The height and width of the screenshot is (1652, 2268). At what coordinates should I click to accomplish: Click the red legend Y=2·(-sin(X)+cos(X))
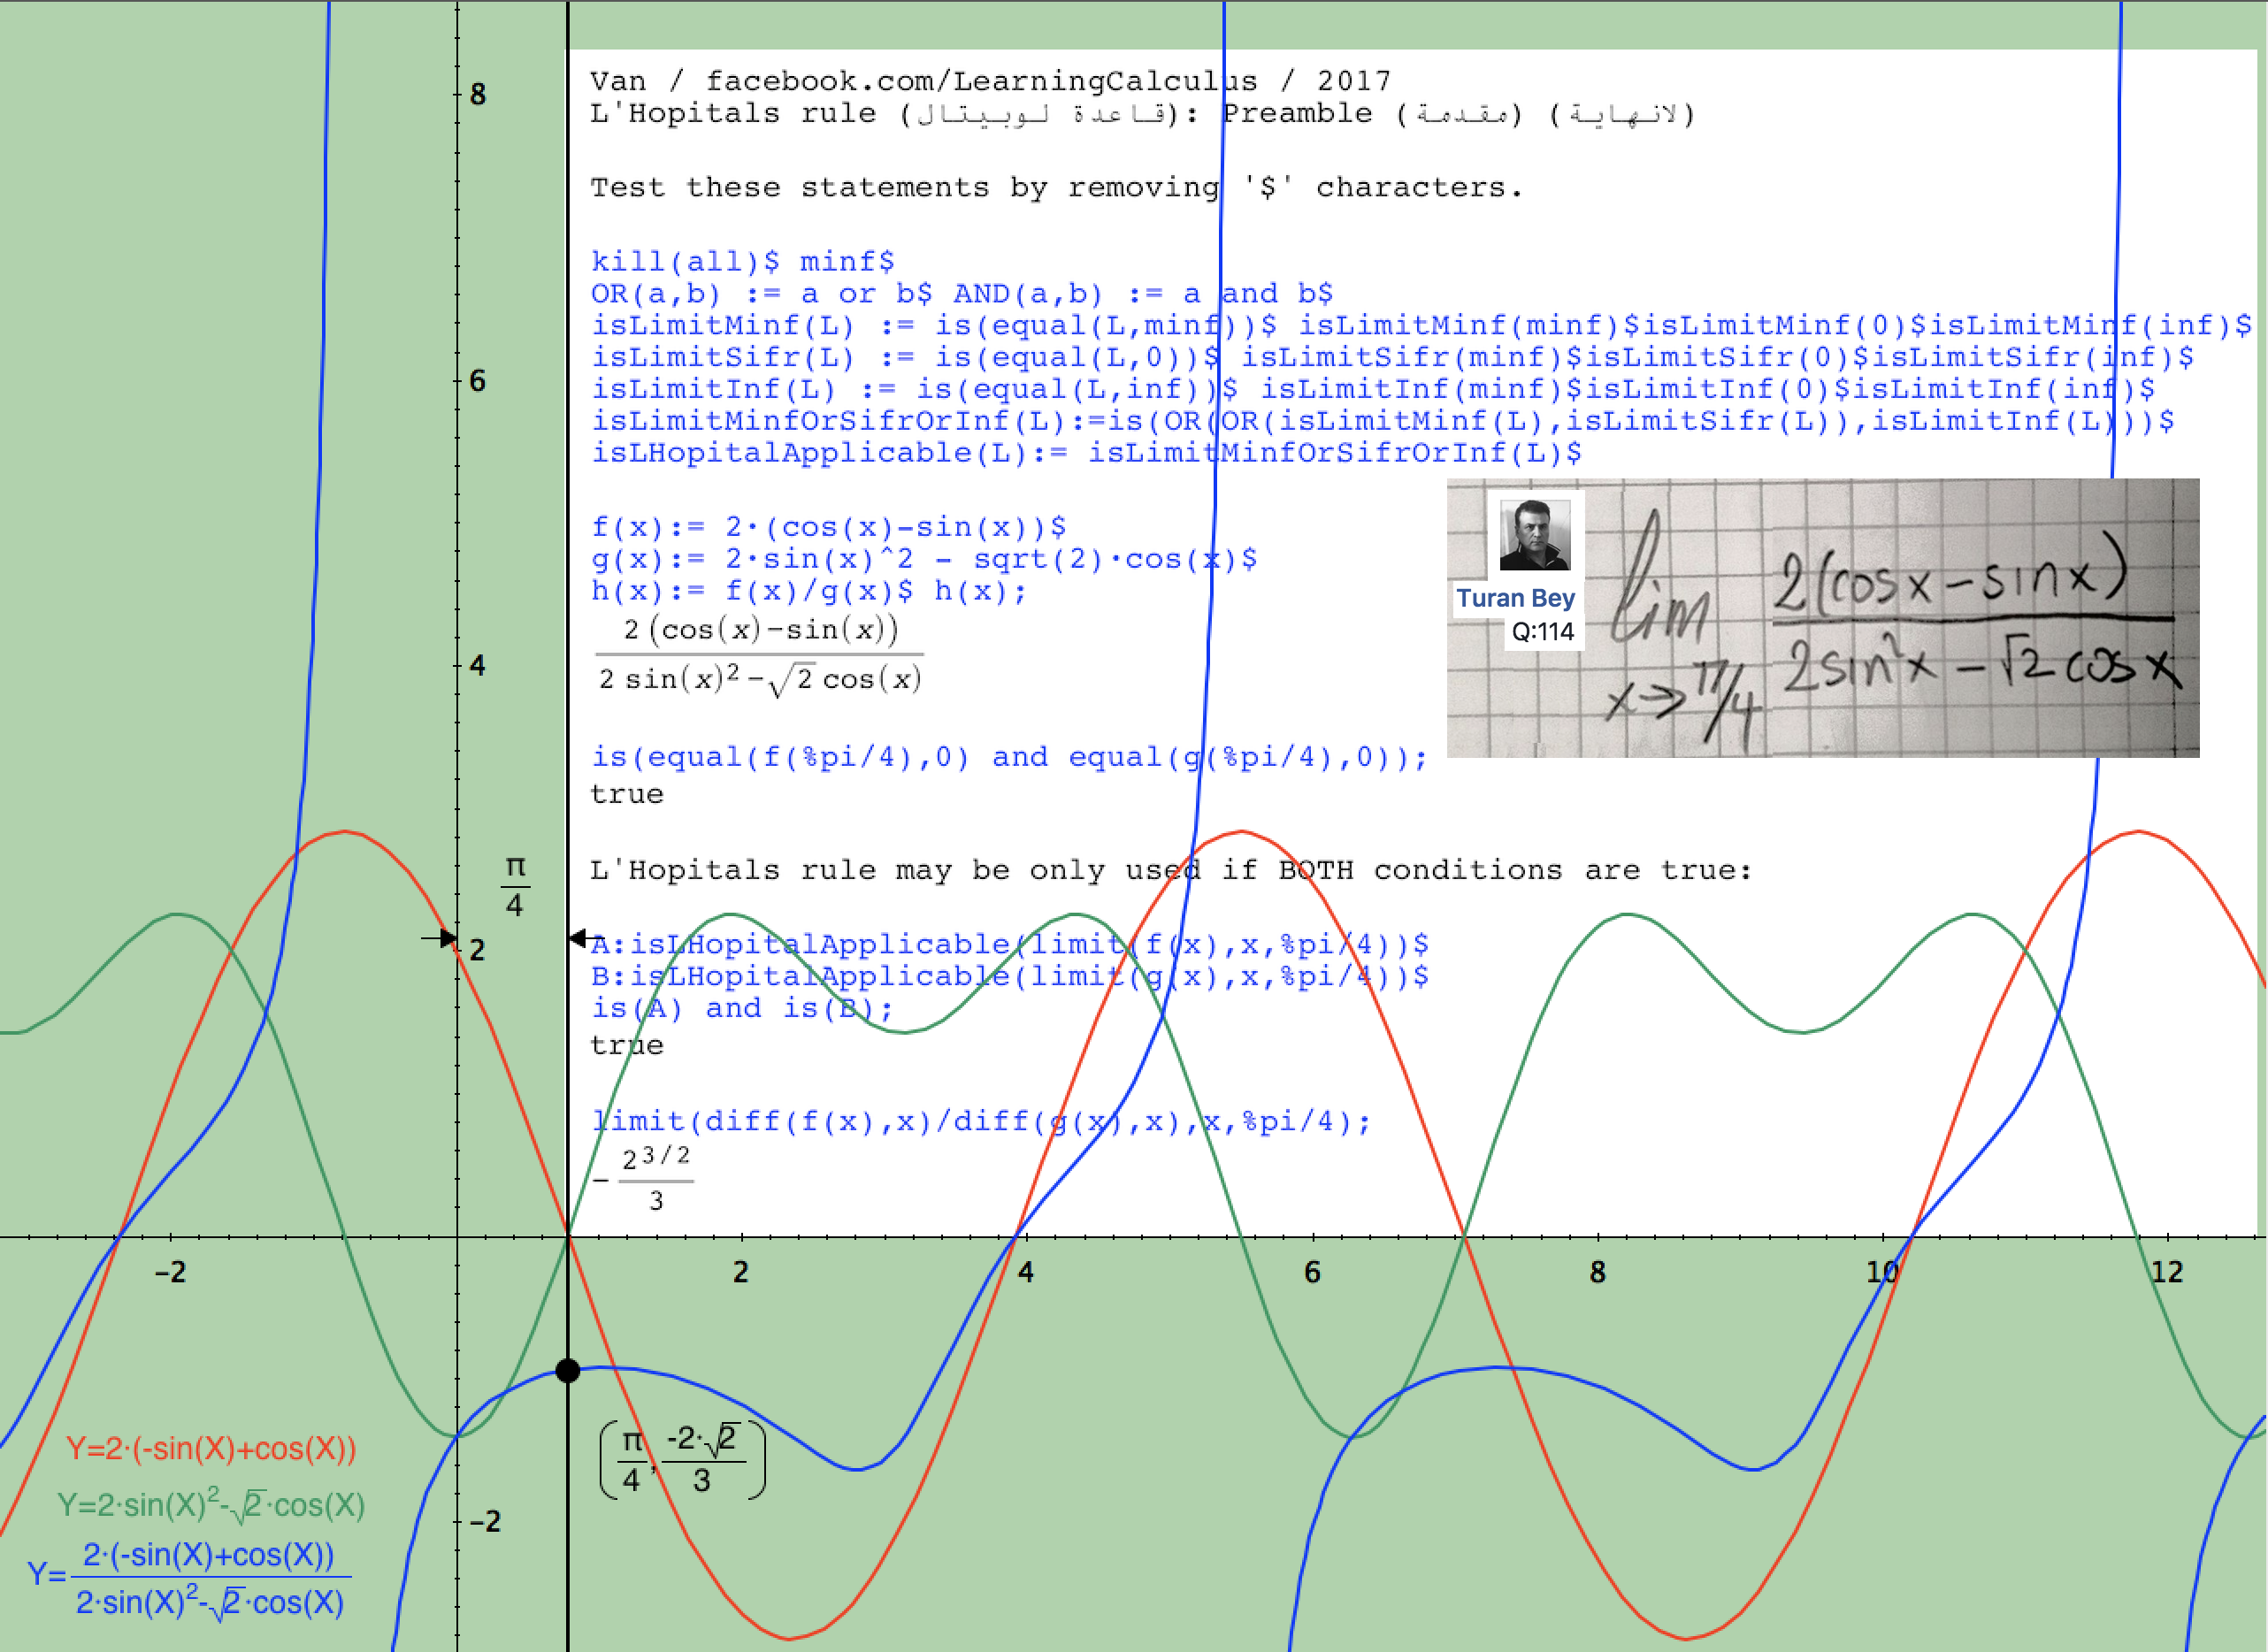click(211, 1450)
